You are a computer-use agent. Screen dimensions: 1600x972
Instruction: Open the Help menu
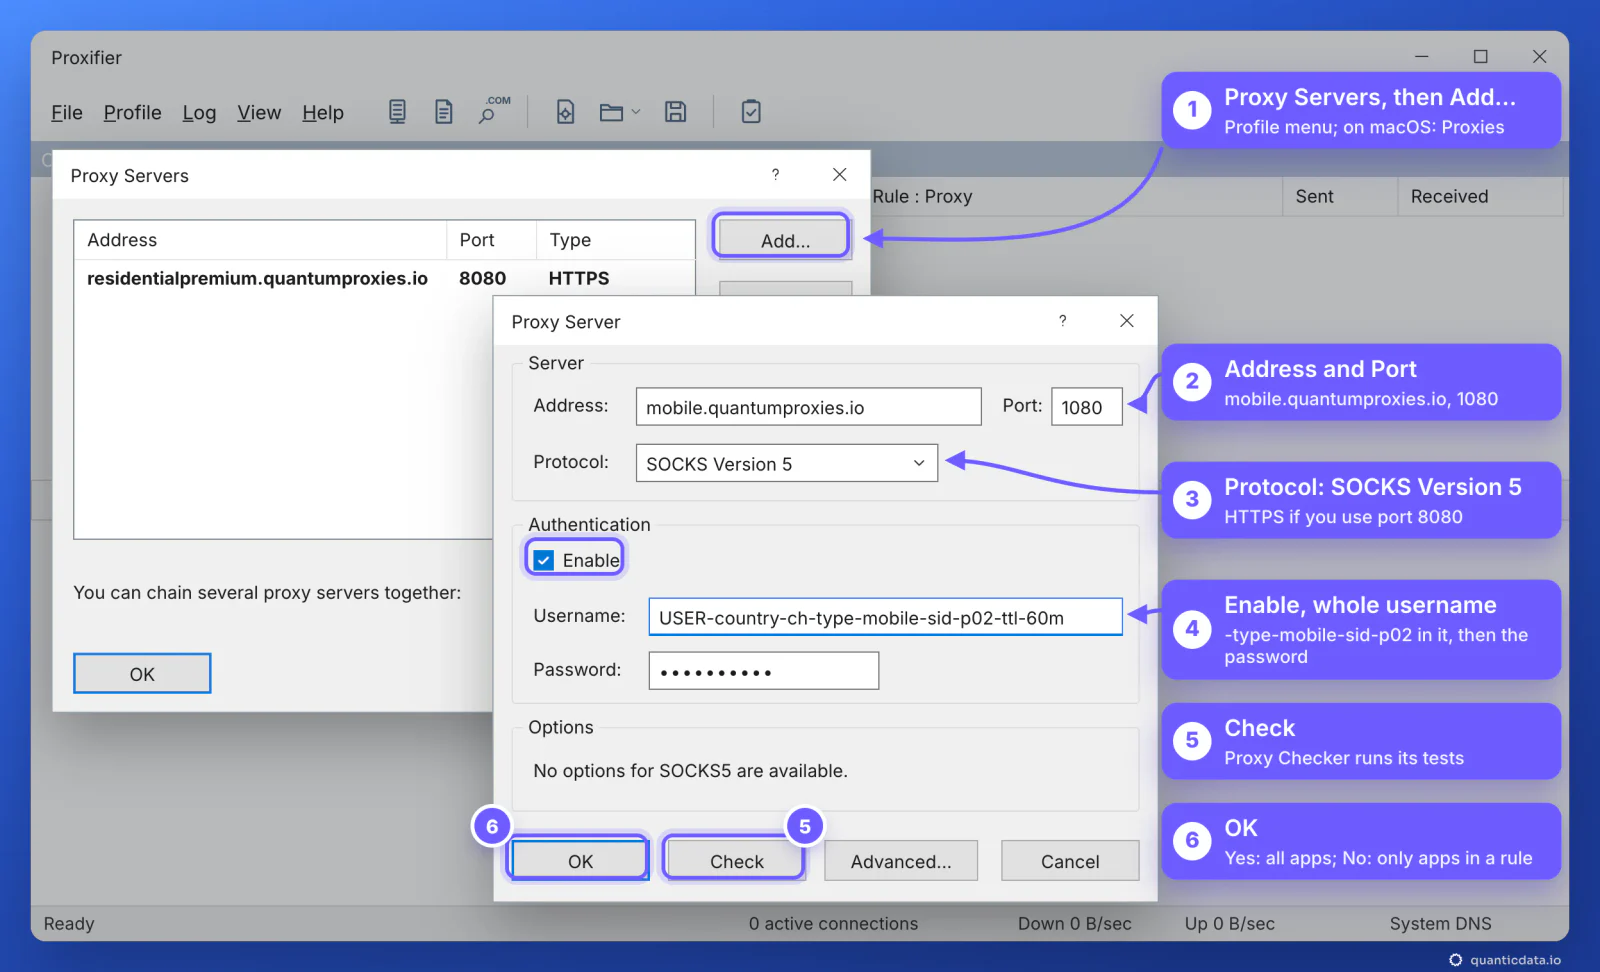[323, 113]
